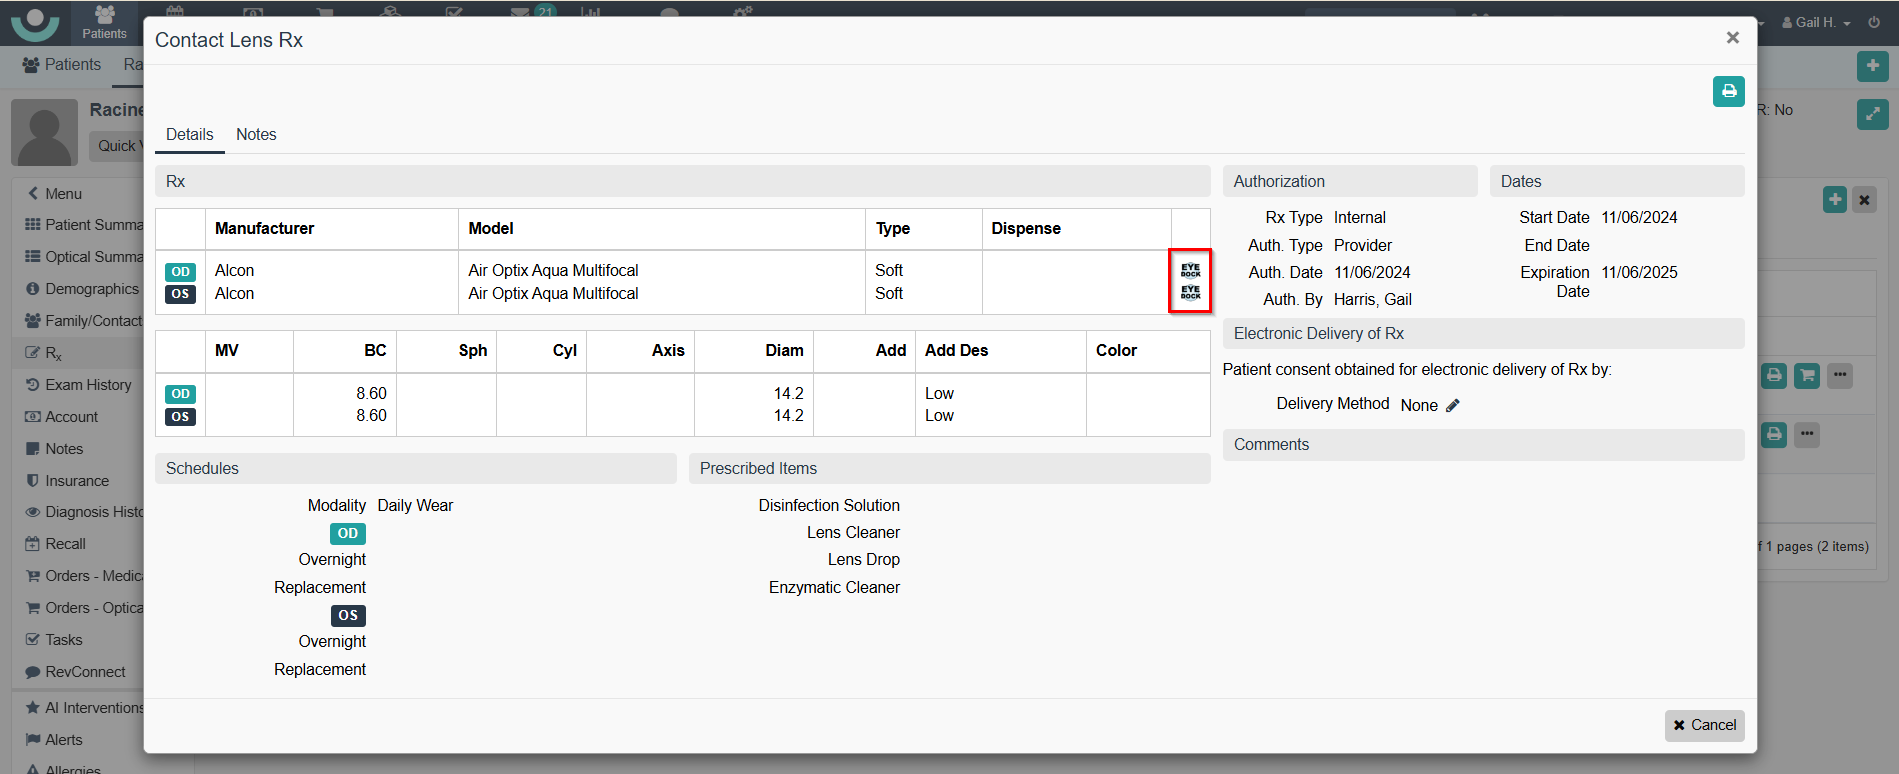
Task: Edit the Delivery Method with pencil icon
Action: (x=1453, y=405)
